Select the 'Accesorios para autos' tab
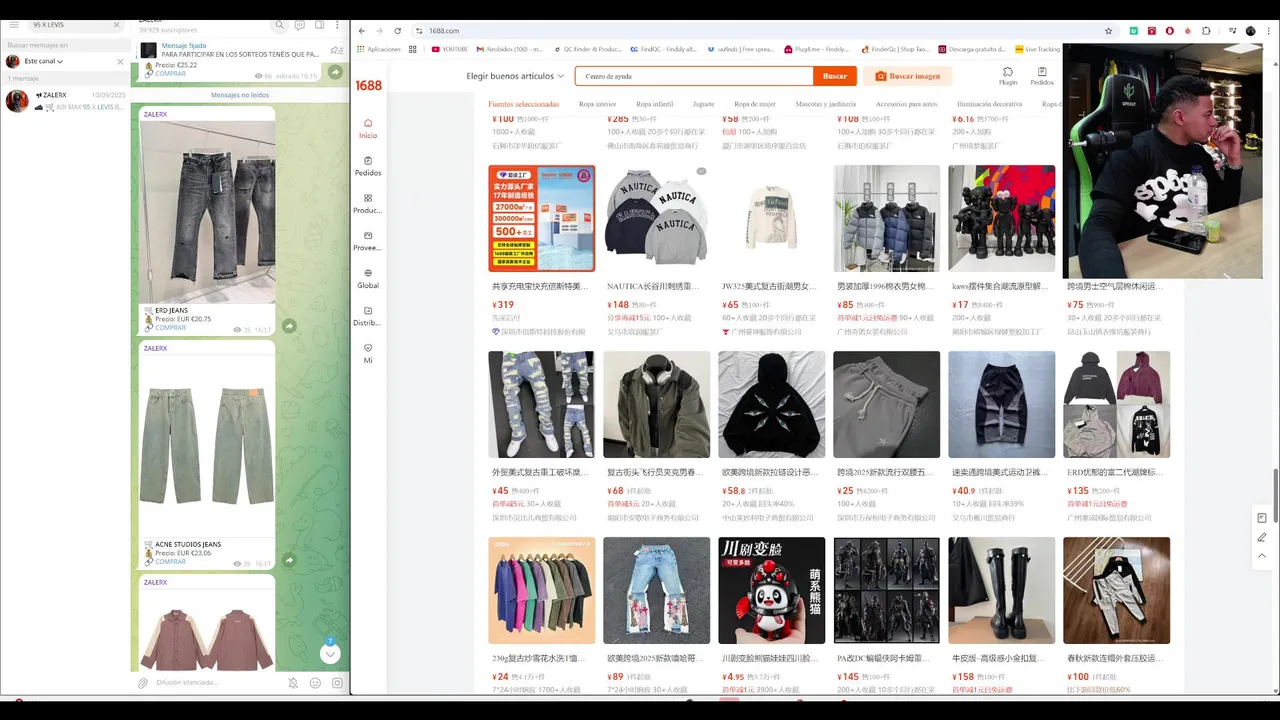Image resolution: width=1280 pixels, height=720 pixels. 906,104
